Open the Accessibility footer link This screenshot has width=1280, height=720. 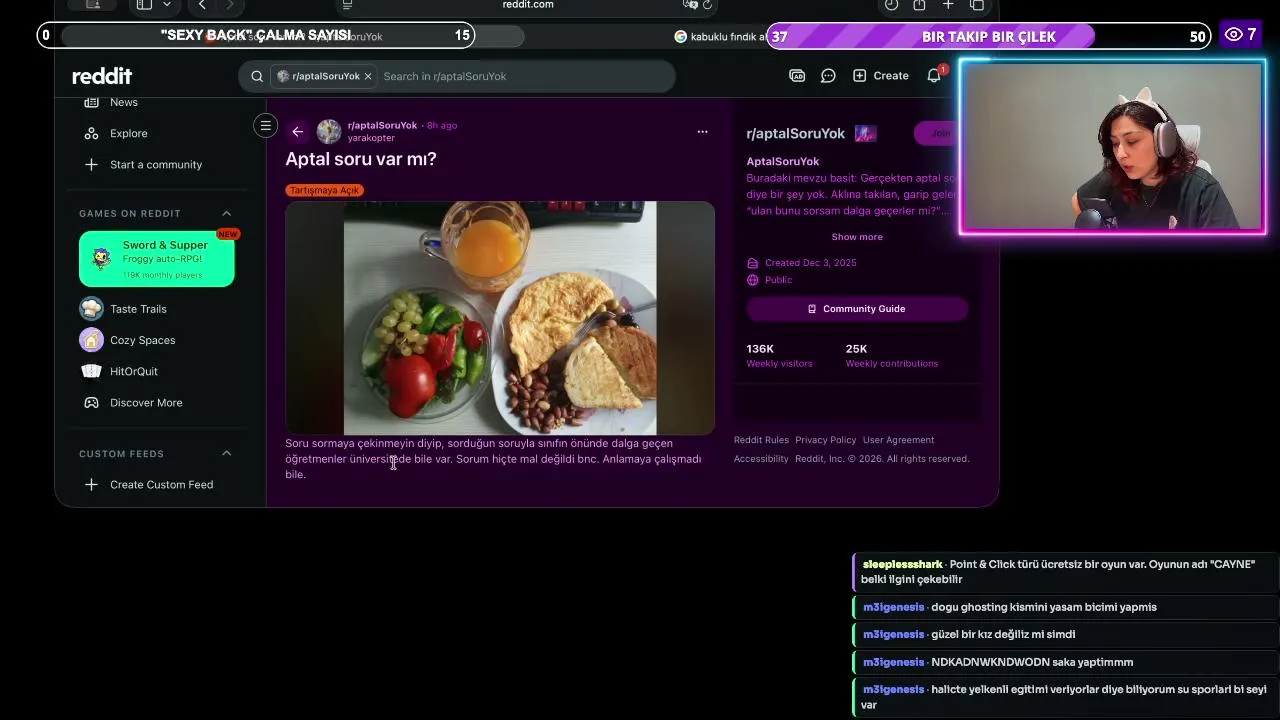pos(761,459)
